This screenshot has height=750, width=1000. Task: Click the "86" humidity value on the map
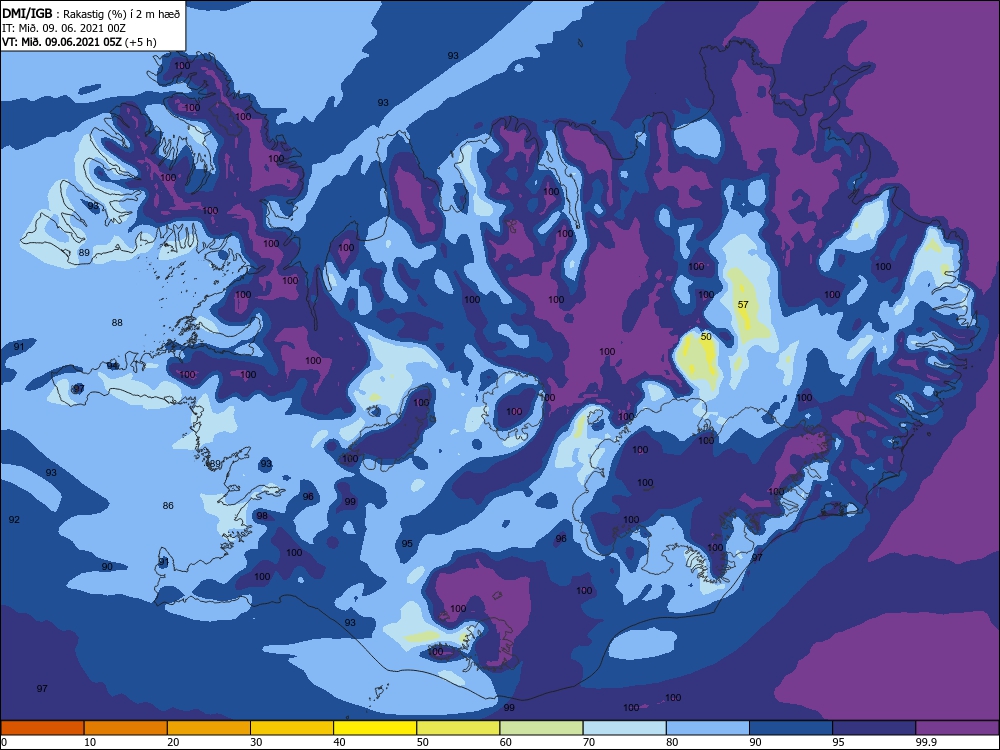pyautogui.click(x=168, y=505)
